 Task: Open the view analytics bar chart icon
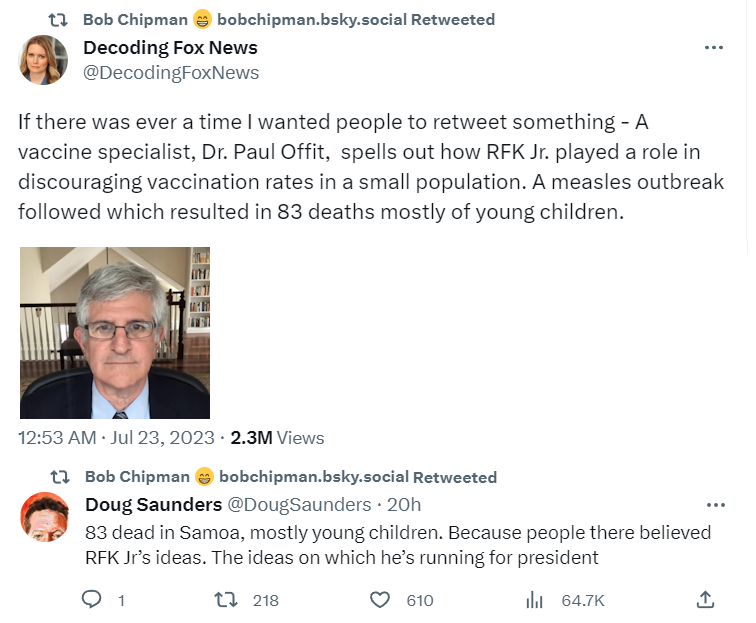coord(534,600)
